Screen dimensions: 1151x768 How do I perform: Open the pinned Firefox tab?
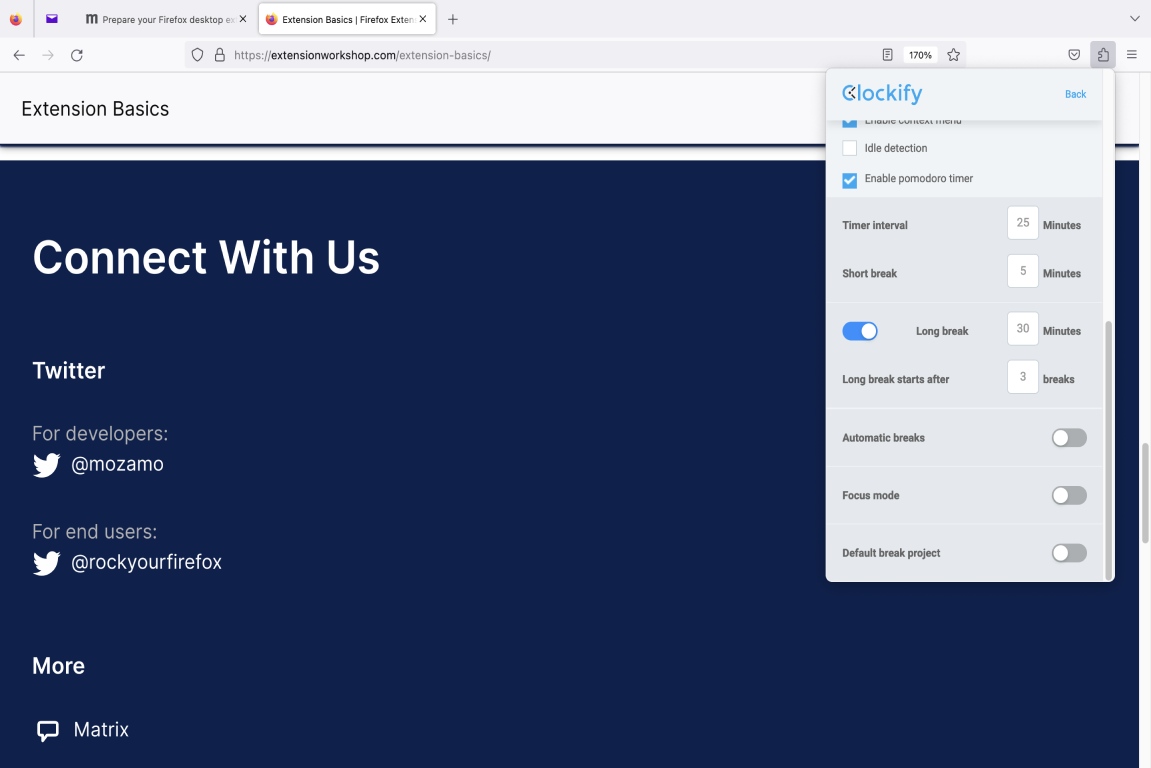click(15, 19)
